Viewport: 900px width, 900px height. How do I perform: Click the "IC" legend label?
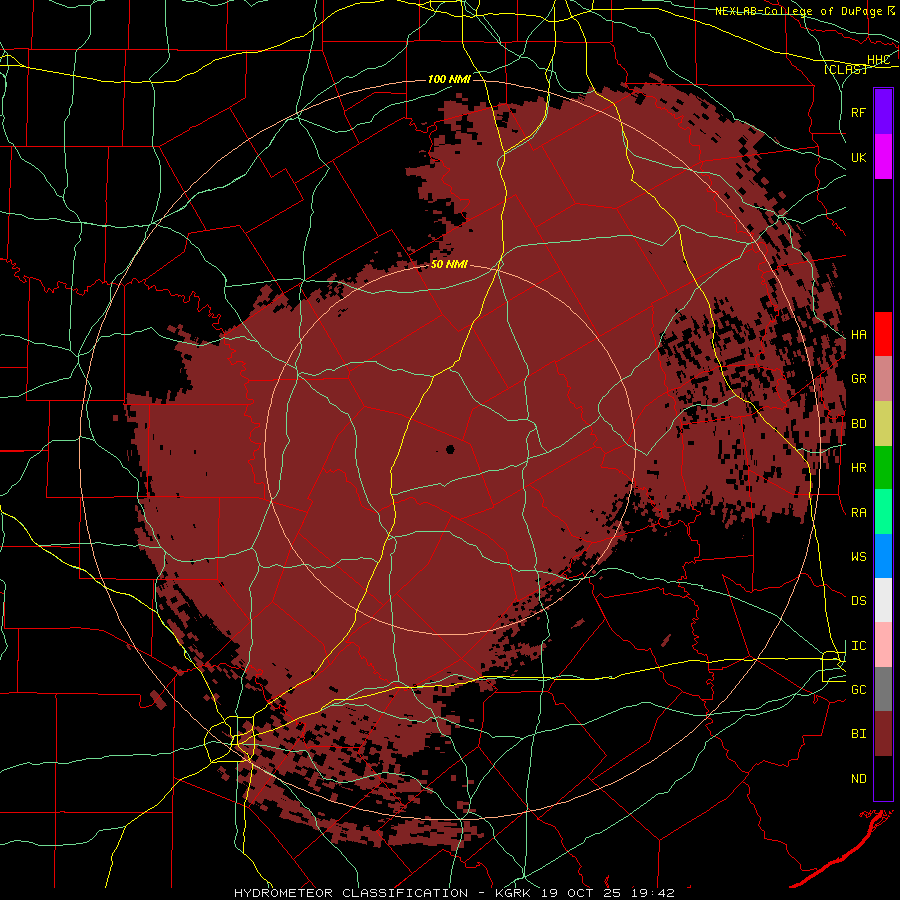[x=859, y=646]
